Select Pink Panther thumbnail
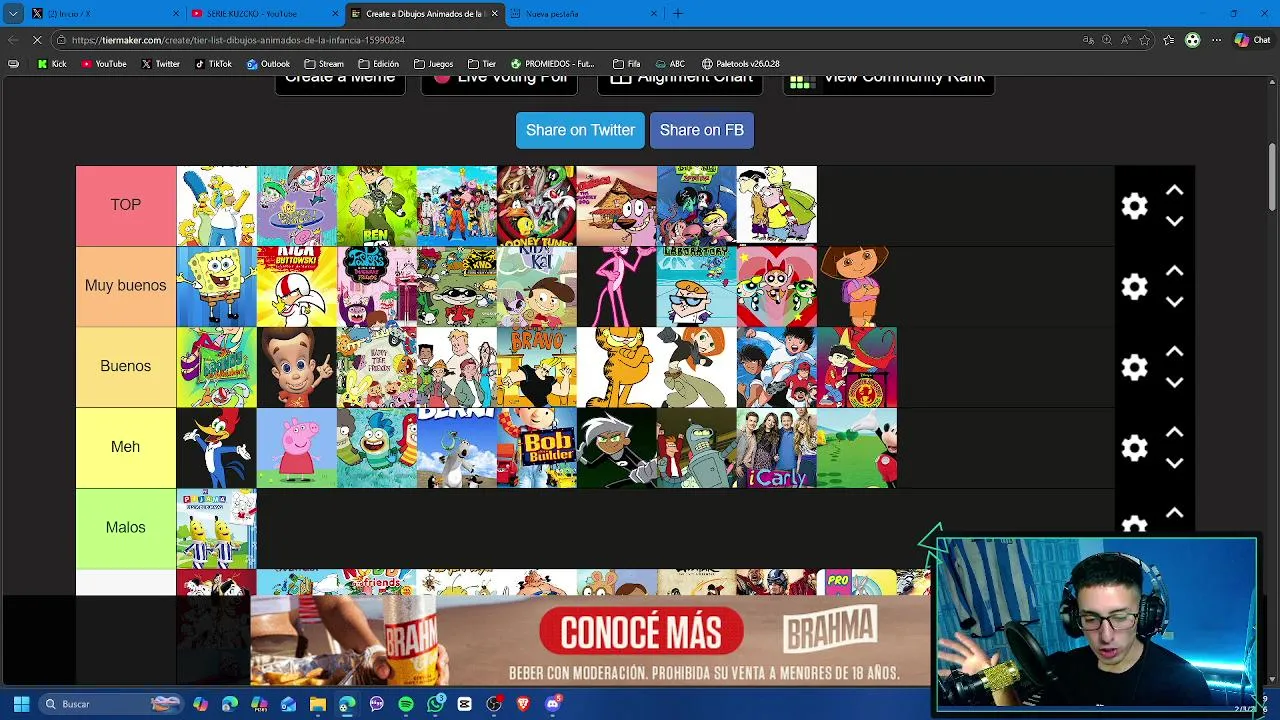This screenshot has width=1280, height=720. pos(617,287)
